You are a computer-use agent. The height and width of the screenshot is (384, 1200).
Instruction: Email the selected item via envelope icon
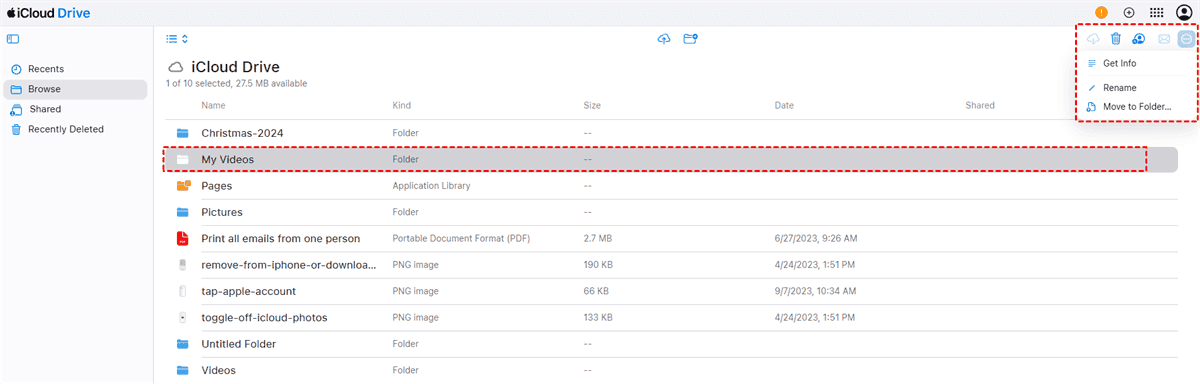coord(1164,39)
